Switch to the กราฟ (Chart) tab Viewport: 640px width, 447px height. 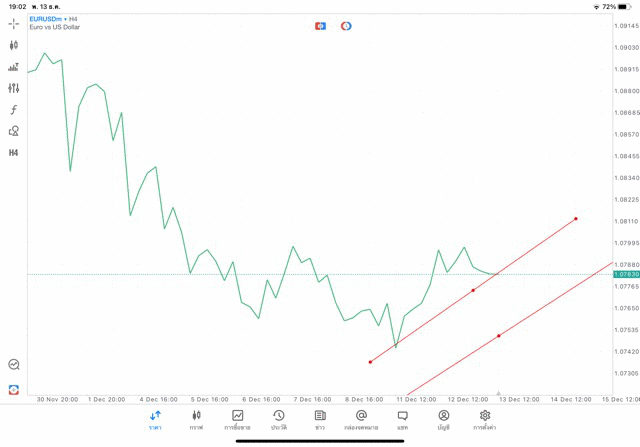196,419
